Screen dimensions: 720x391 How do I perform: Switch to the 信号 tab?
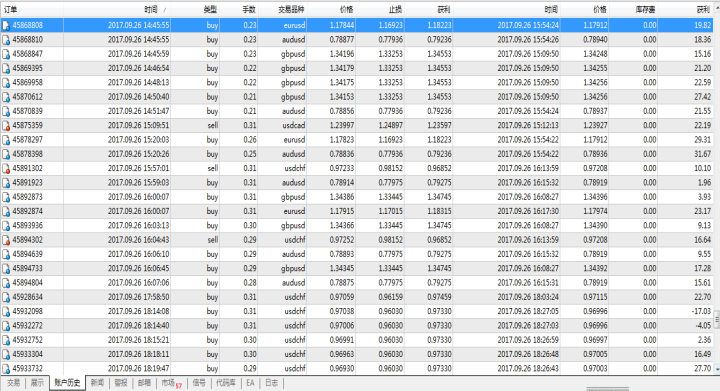(199, 383)
